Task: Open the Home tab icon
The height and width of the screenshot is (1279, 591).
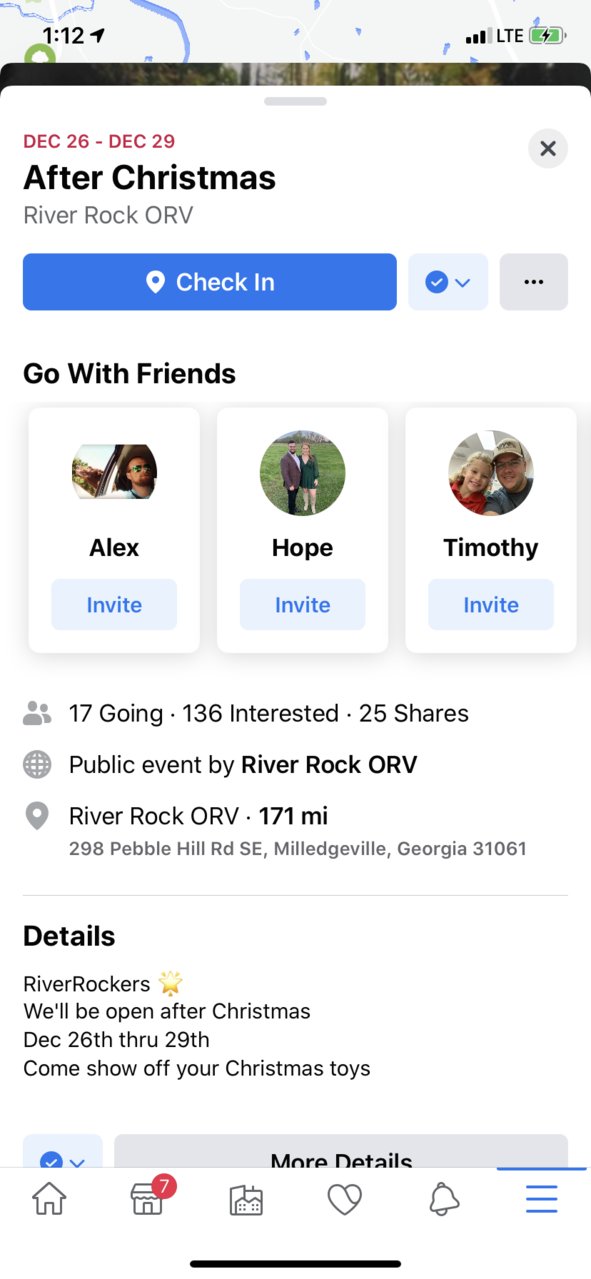Action: click(49, 1199)
